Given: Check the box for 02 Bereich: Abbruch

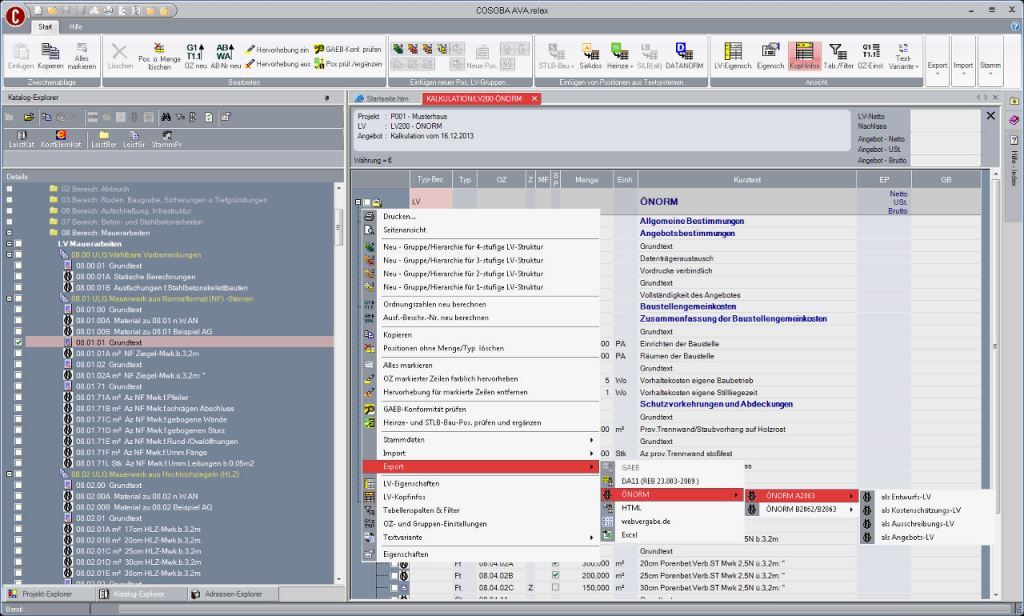Looking at the screenshot, I should pyautogui.click(x=10, y=189).
